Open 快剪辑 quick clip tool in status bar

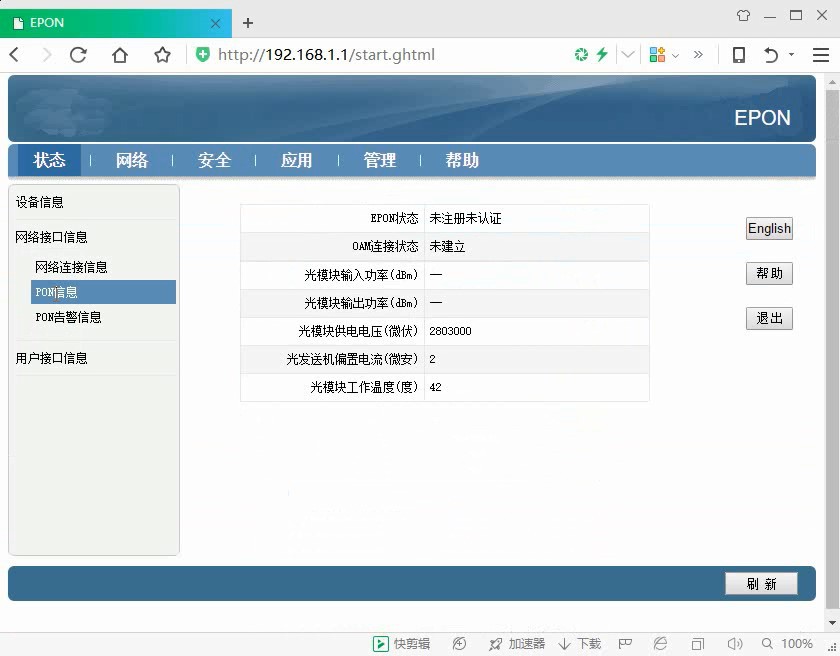[x=402, y=644]
